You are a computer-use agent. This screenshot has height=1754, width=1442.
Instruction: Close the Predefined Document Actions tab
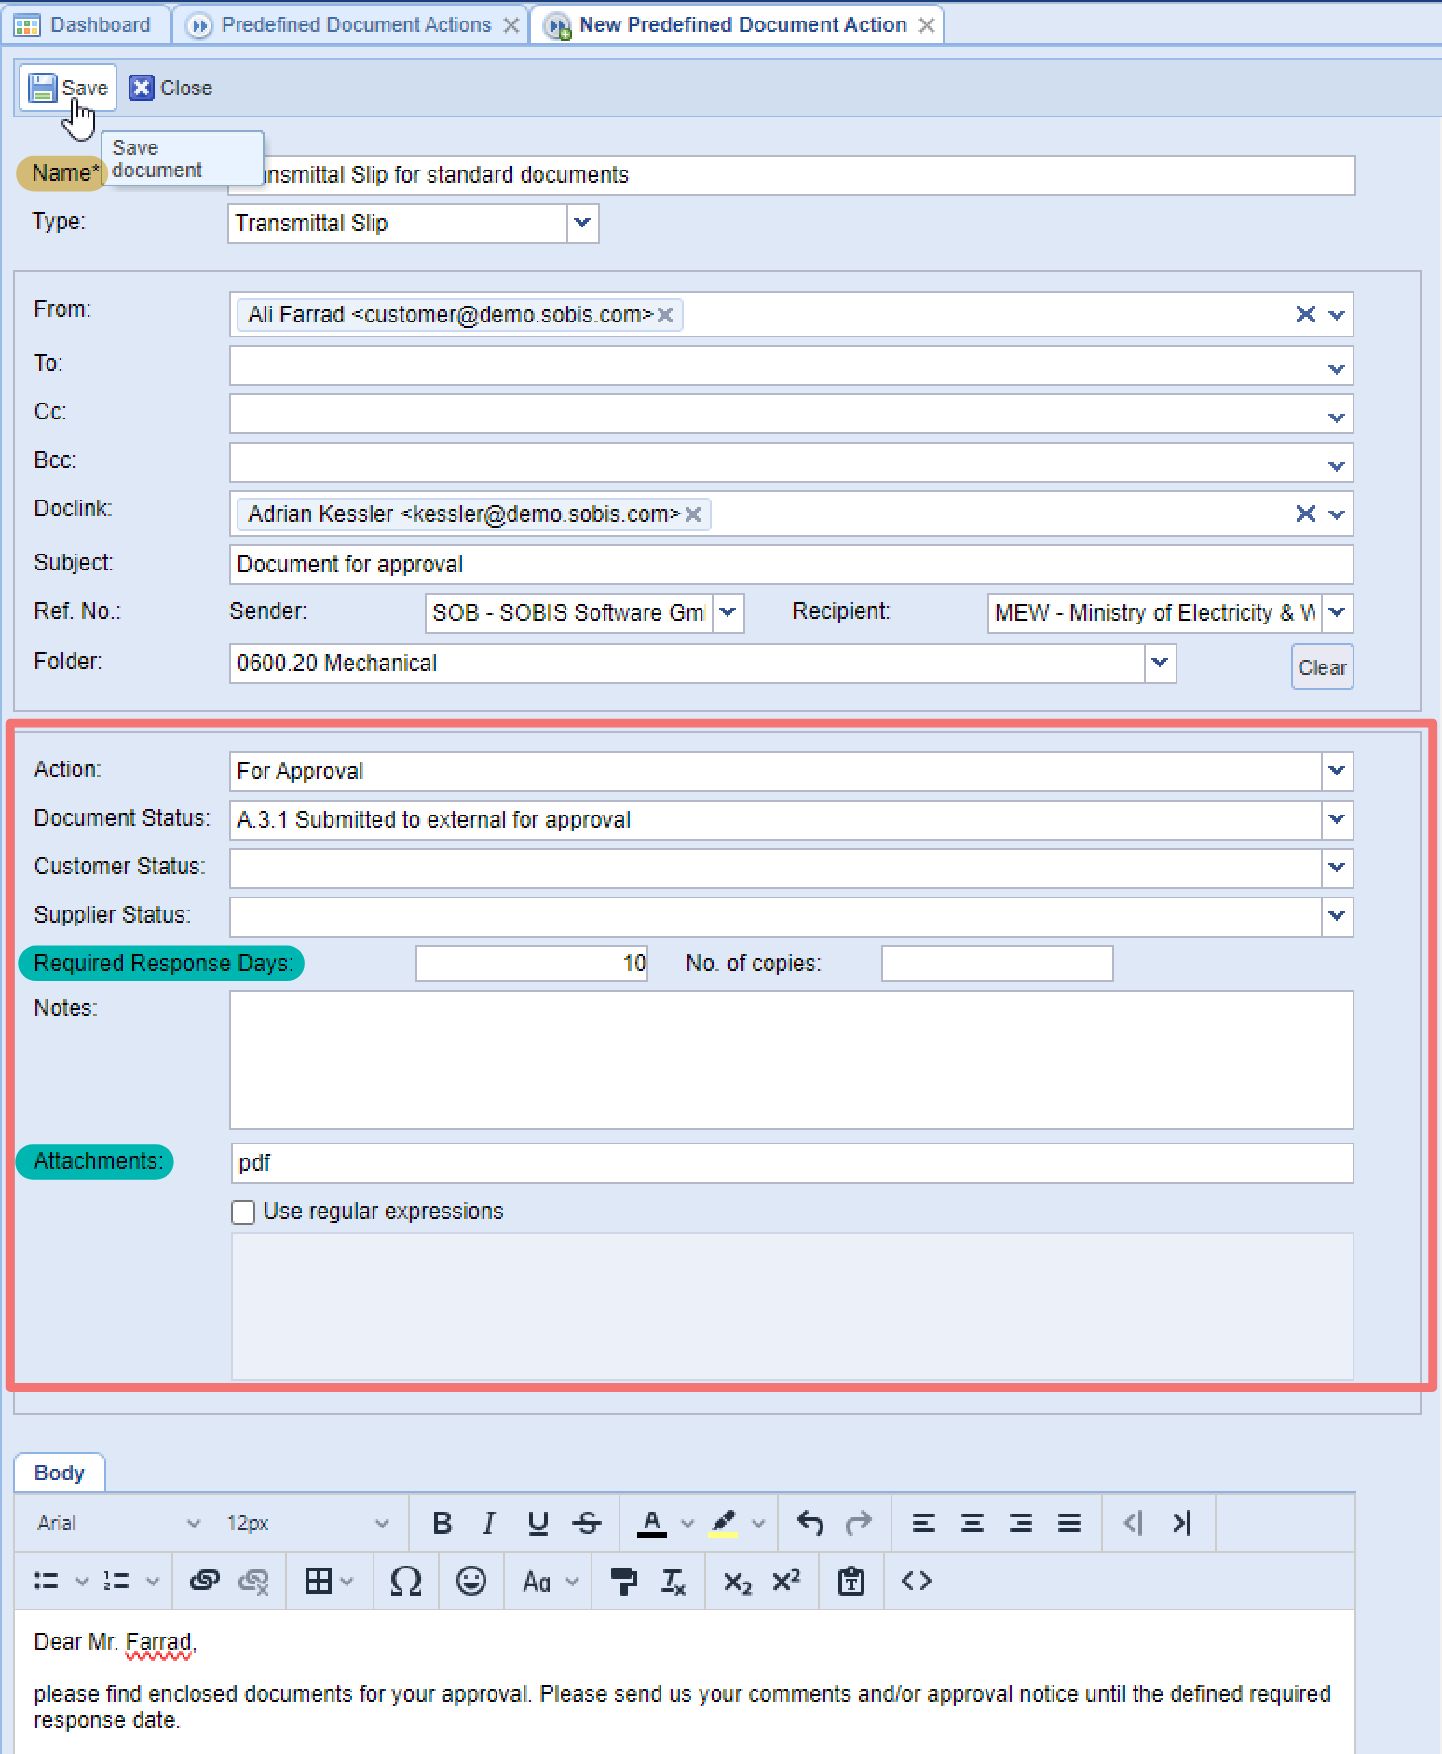tap(511, 26)
